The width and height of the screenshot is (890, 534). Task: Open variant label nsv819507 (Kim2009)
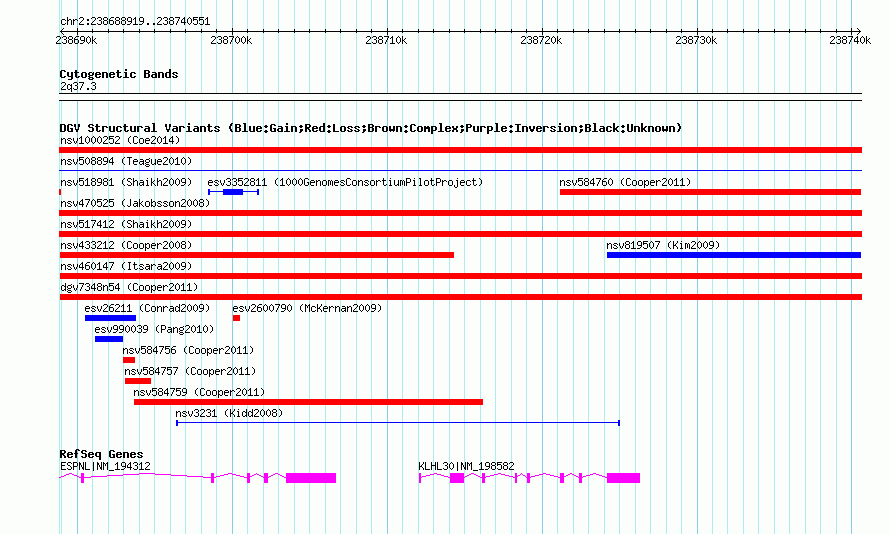(663, 245)
